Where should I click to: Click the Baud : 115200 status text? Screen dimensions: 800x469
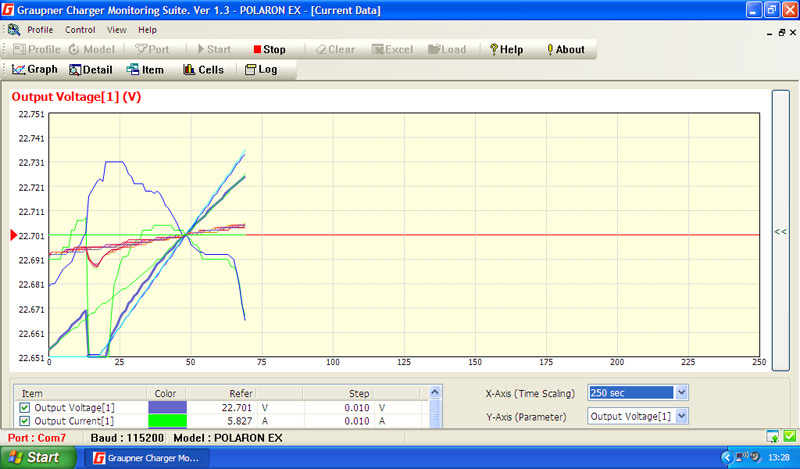click(127, 438)
